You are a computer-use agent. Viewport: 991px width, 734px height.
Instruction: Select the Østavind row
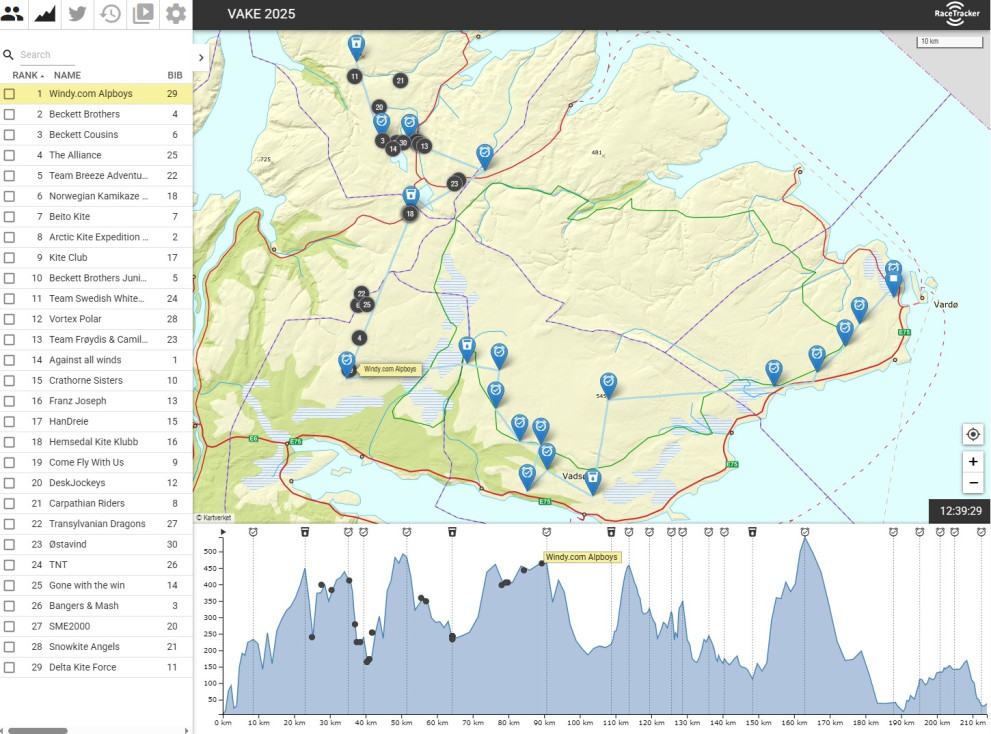point(96,544)
